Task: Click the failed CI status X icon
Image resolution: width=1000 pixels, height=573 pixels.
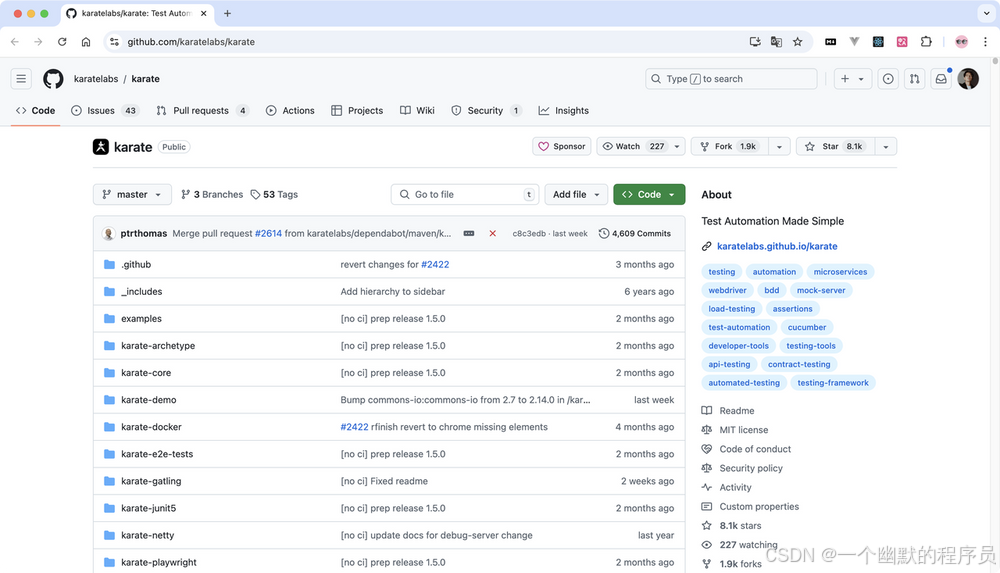Action: 492,234
